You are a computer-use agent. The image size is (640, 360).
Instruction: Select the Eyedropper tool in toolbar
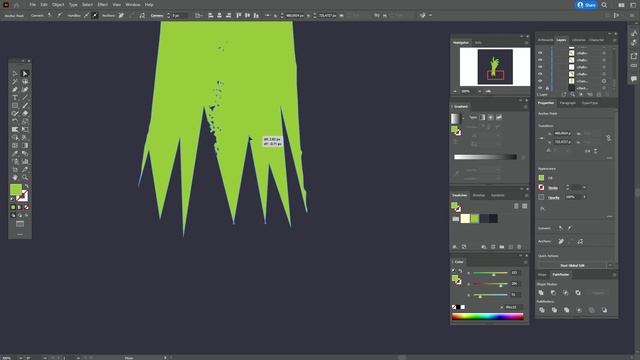(15, 153)
